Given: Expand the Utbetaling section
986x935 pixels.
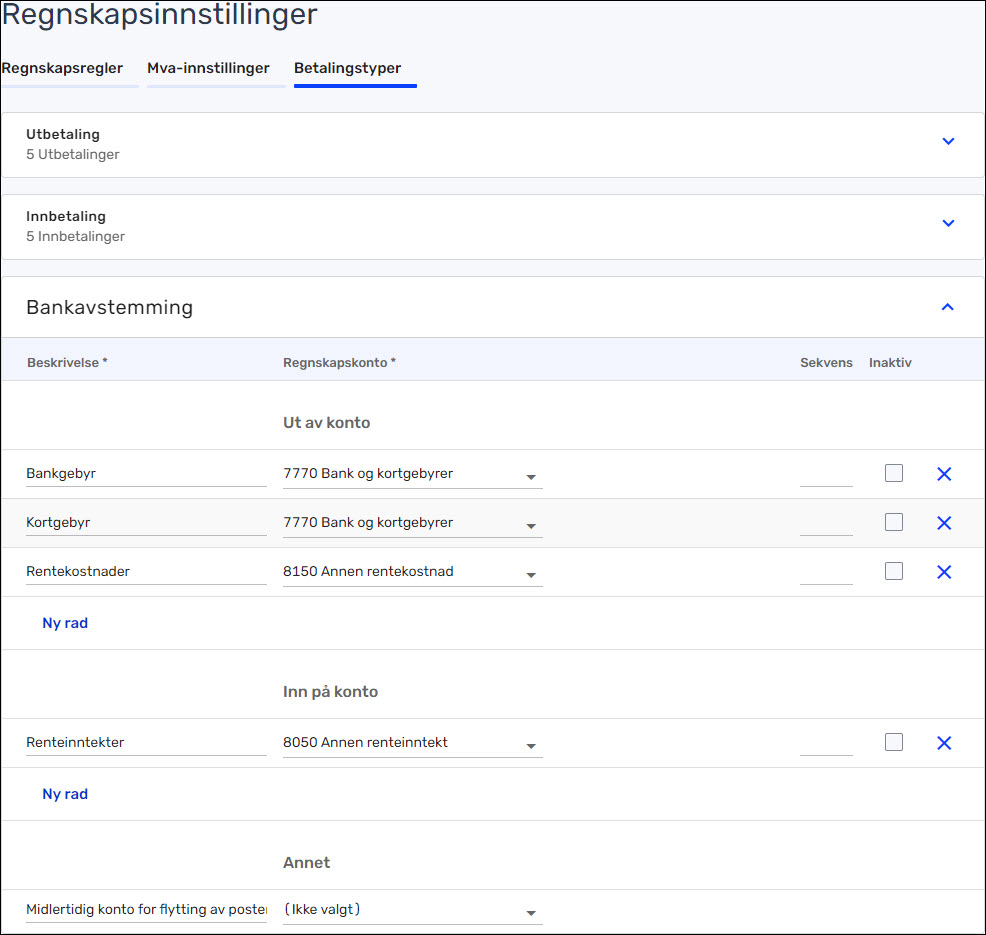Looking at the screenshot, I should pyautogui.click(x=948, y=141).
